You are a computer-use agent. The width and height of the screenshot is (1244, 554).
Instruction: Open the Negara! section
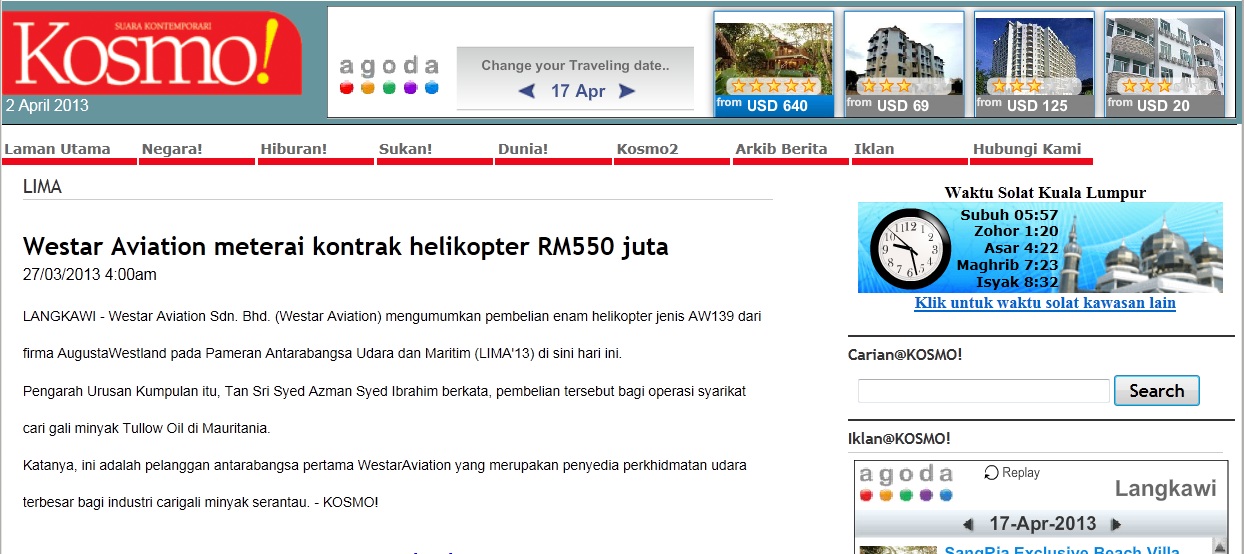pos(172,150)
